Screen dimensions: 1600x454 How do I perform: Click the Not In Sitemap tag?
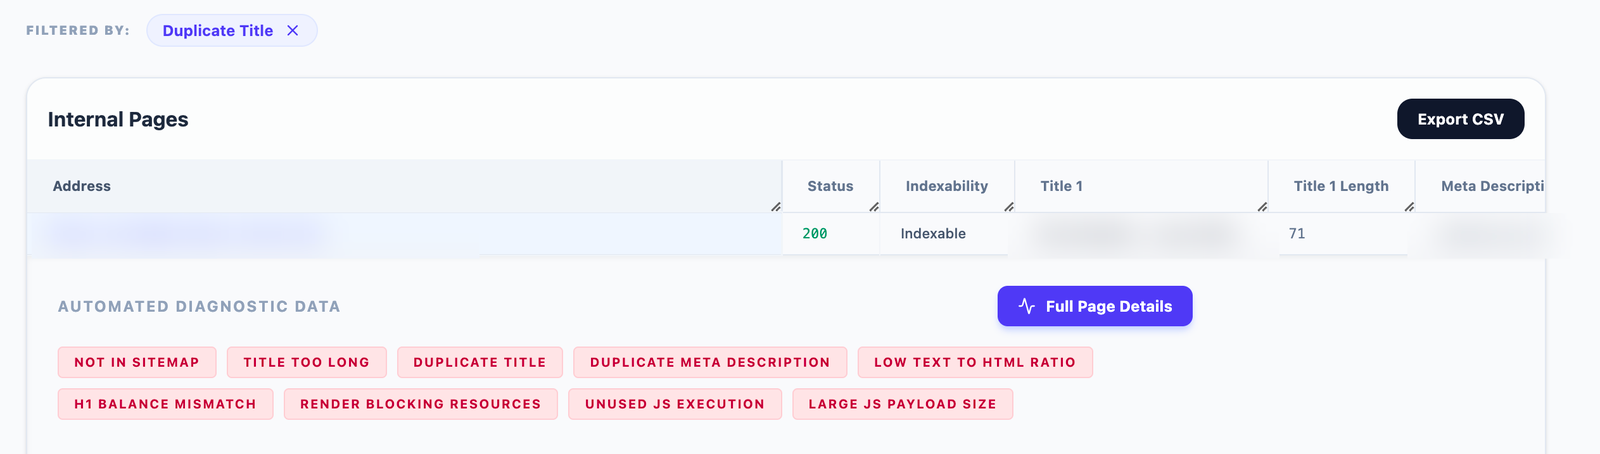tap(137, 362)
